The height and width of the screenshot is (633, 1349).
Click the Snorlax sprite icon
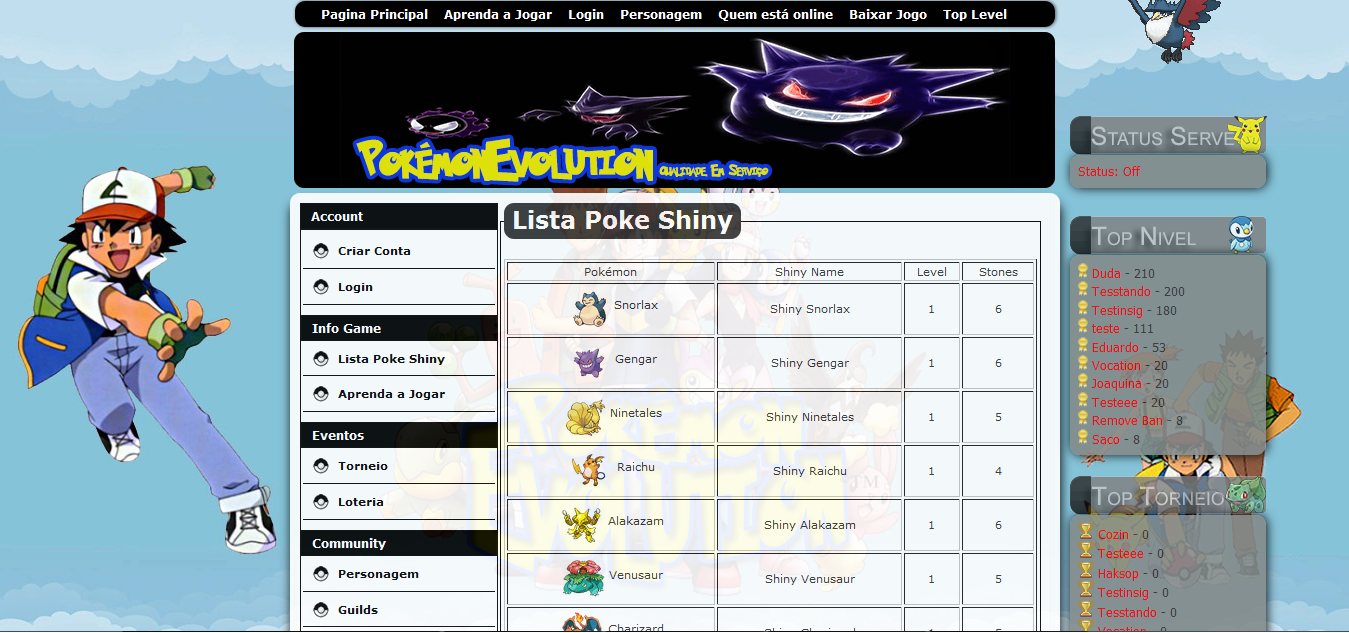[x=590, y=309]
